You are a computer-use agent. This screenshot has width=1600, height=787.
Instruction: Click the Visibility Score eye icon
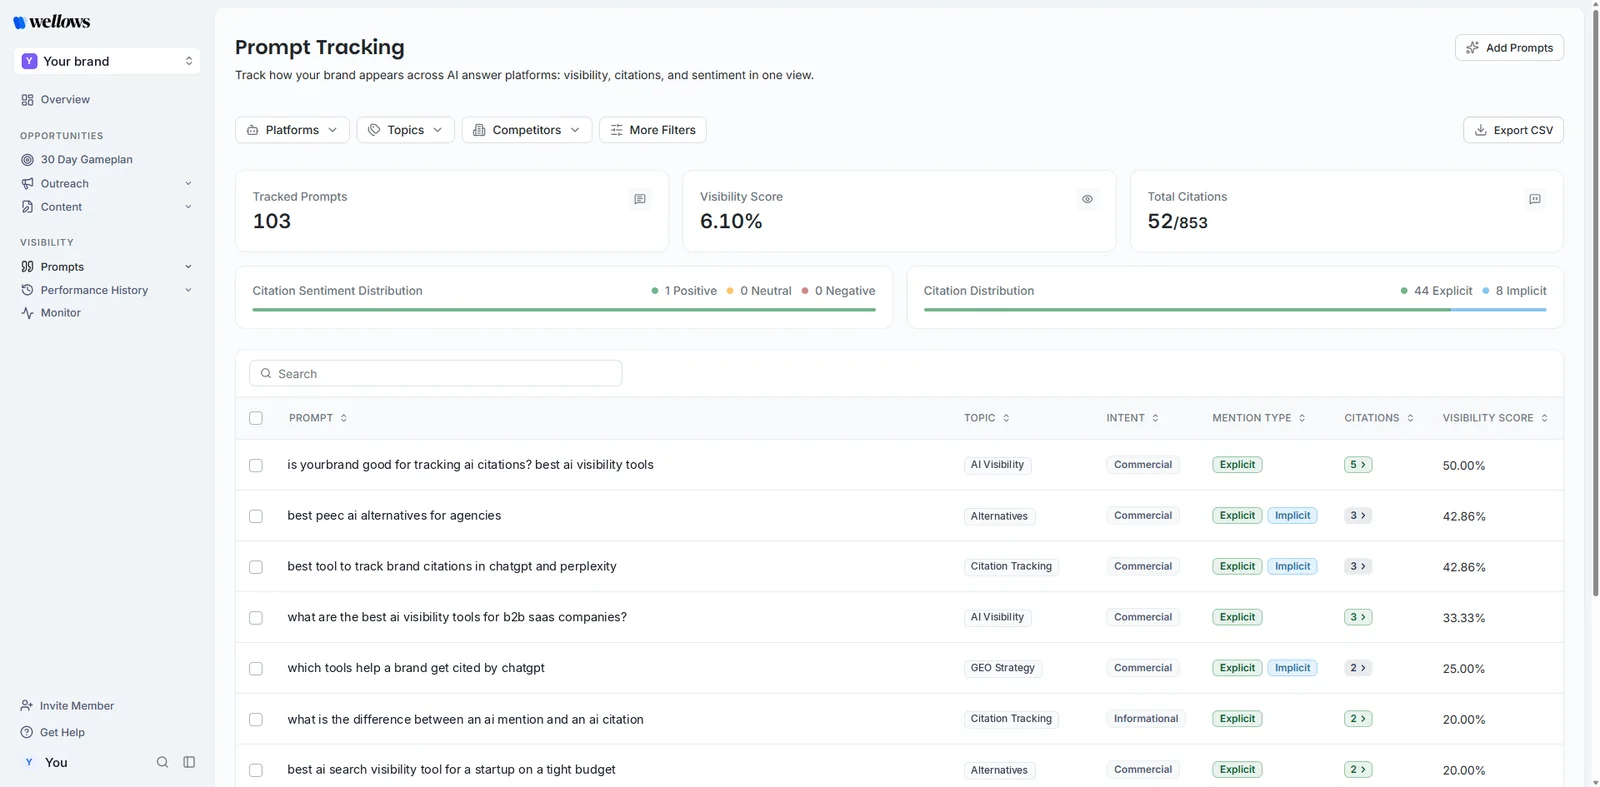1087,199
